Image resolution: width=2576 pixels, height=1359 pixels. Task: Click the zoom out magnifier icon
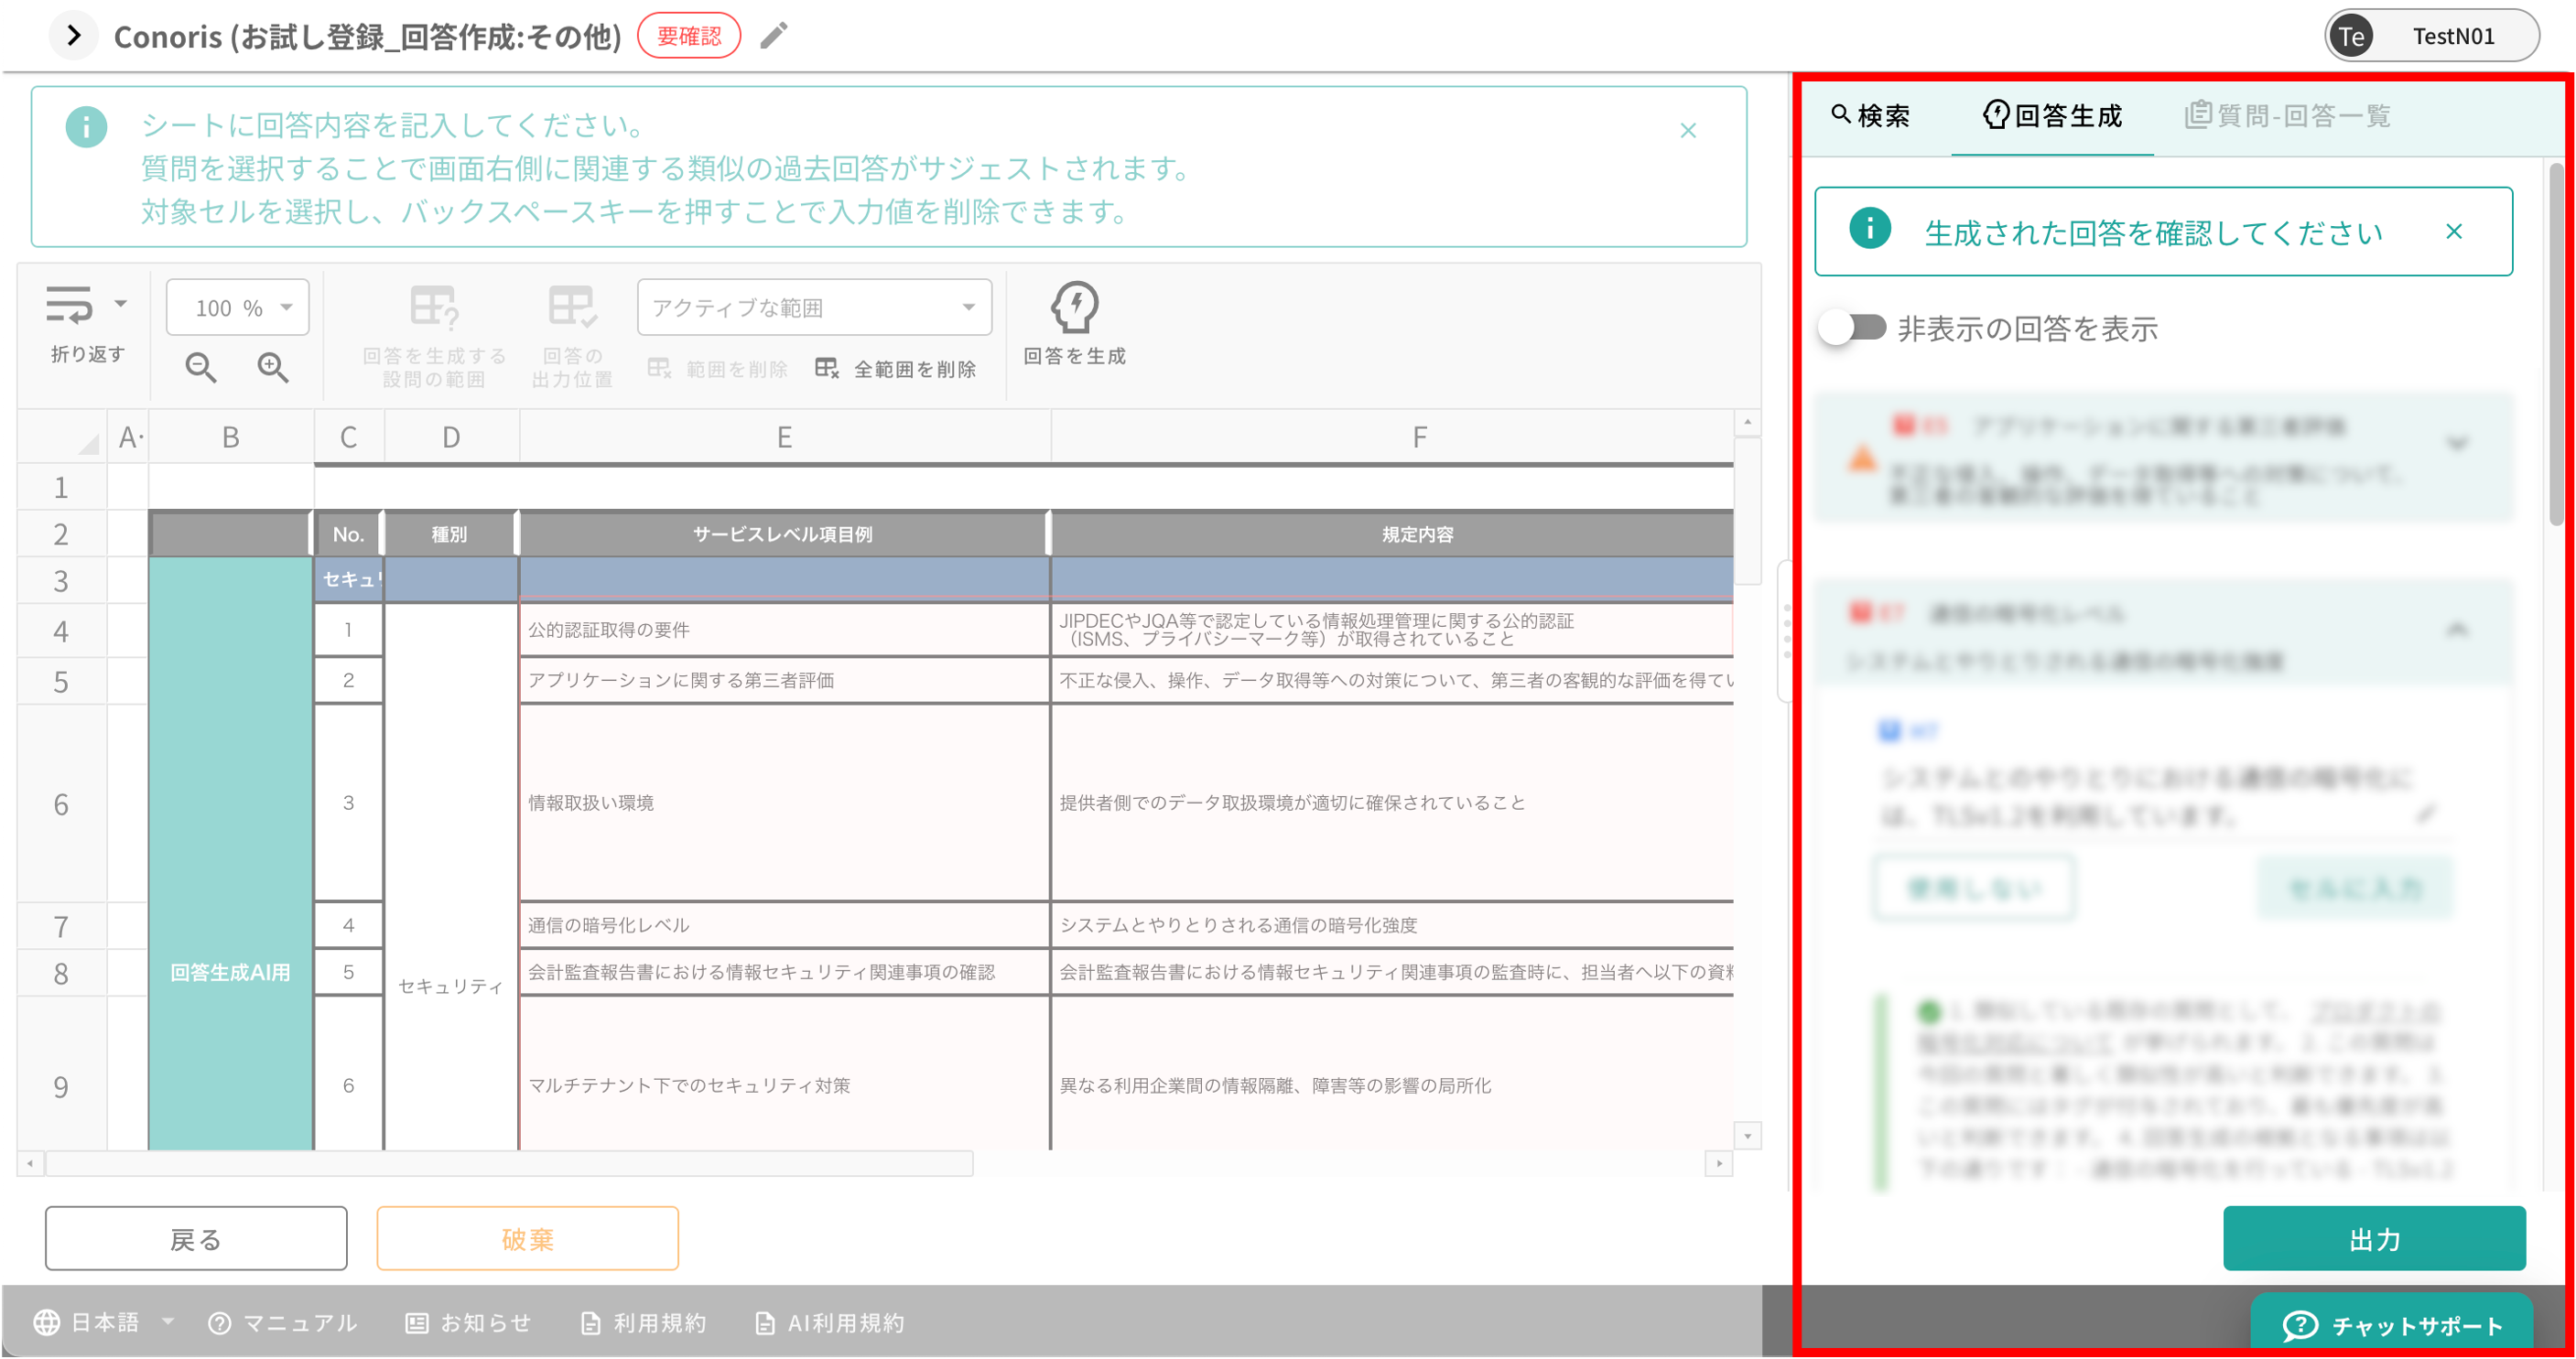coord(201,367)
